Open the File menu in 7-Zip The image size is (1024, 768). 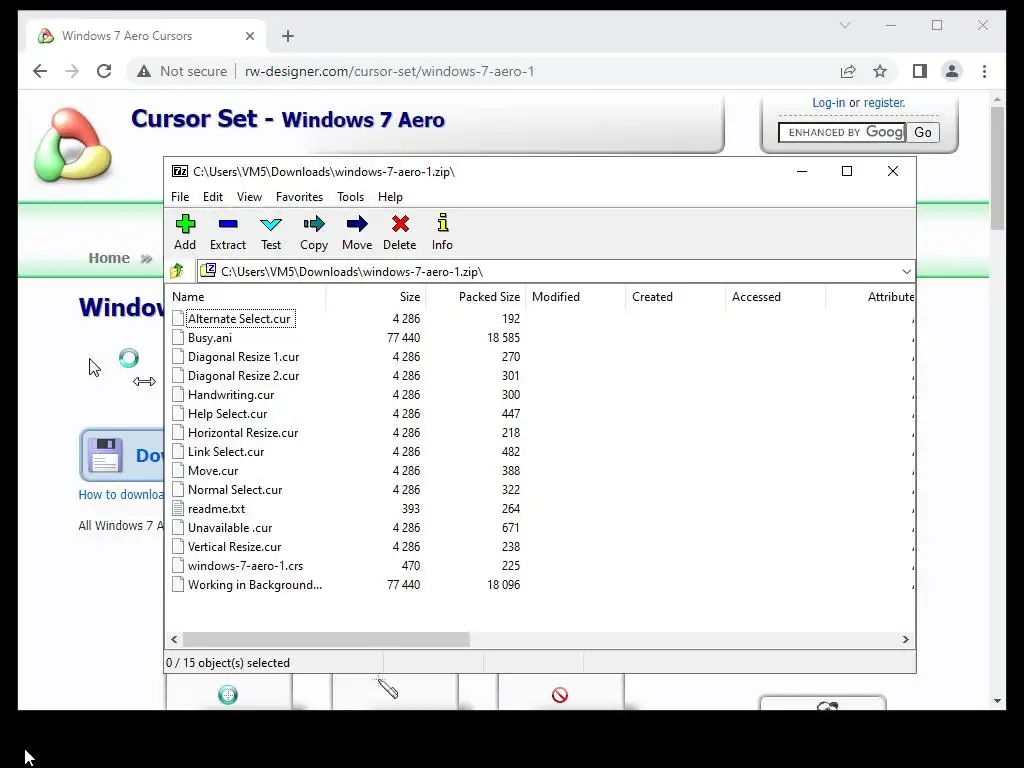180,197
